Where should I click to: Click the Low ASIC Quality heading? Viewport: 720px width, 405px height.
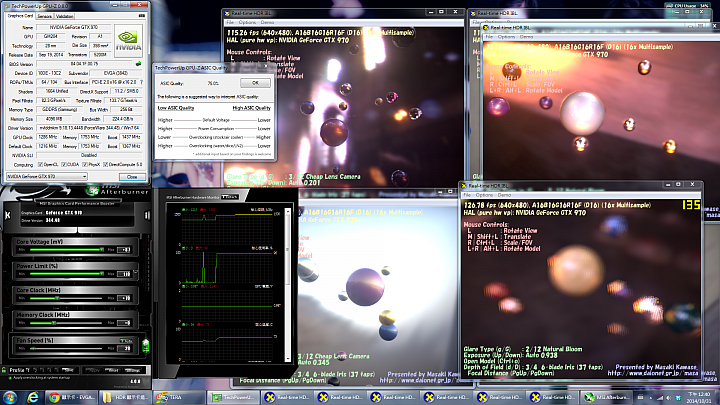[176, 108]
